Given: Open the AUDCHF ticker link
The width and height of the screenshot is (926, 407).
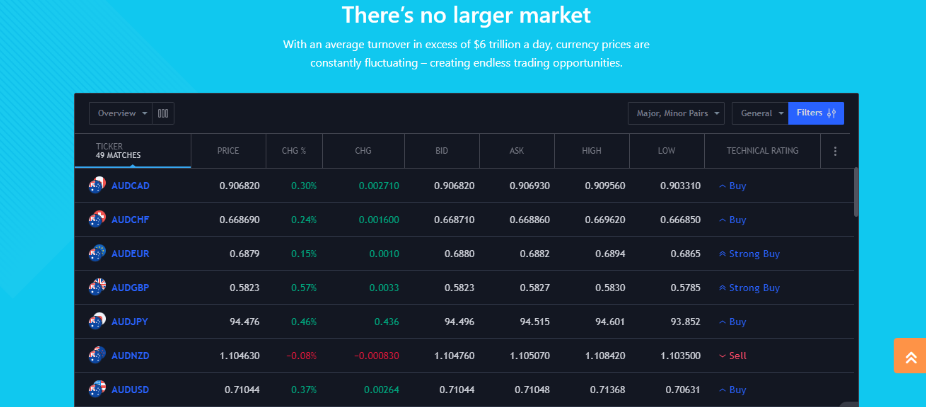Looking at the screenshot, I should tap(130, 220).
